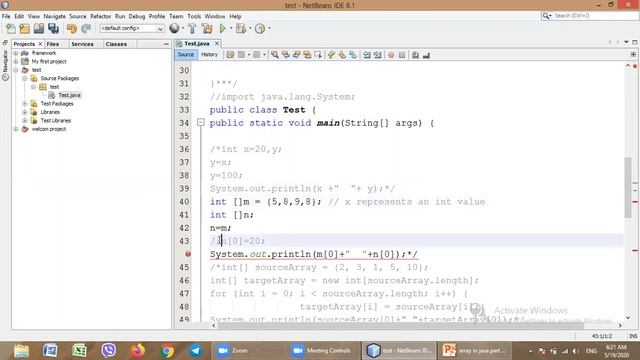Click the Stop Macro Recording icon

pyautogui.click(x=402, y=55)
